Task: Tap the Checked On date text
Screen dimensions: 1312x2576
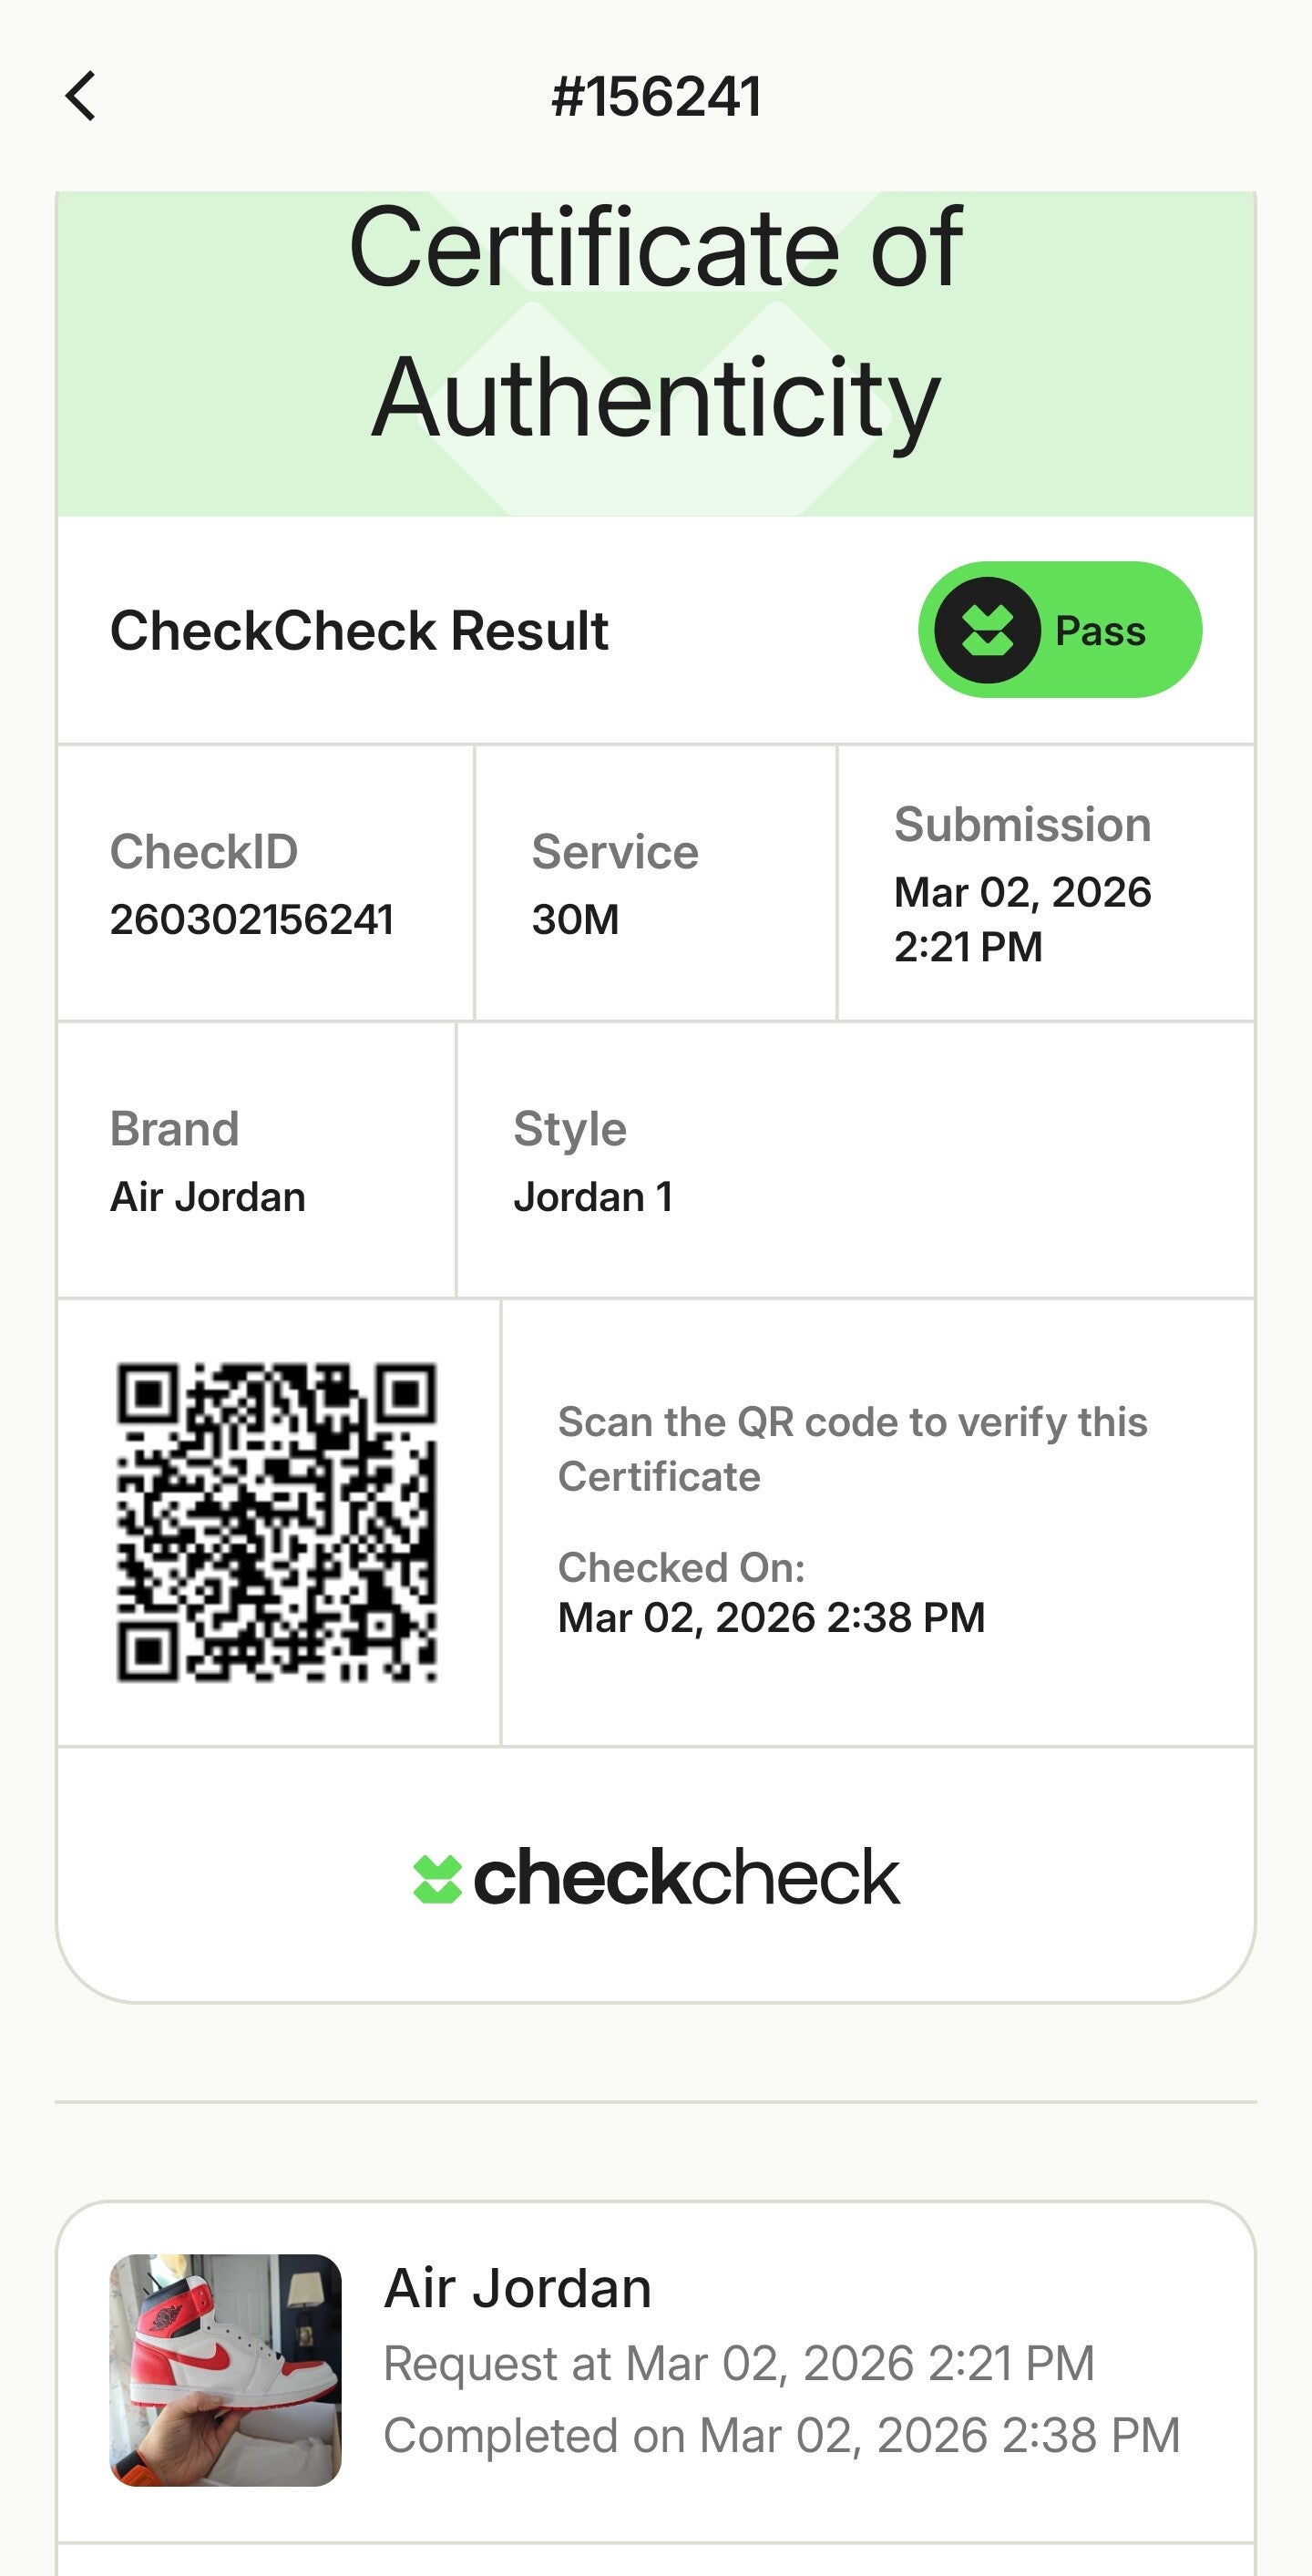Action: 771,1617
